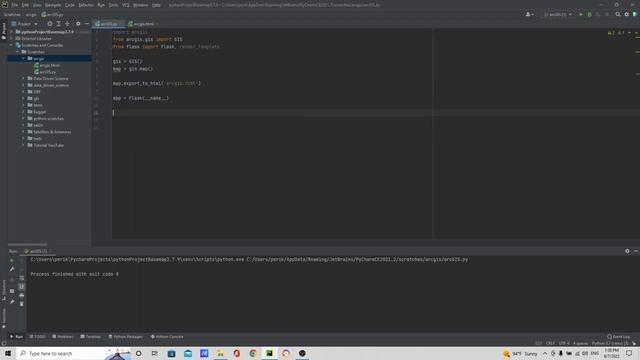This screenshot has width=640, height=360.
Task: Open the user account icon in toolbar
Action: (529, 14)
